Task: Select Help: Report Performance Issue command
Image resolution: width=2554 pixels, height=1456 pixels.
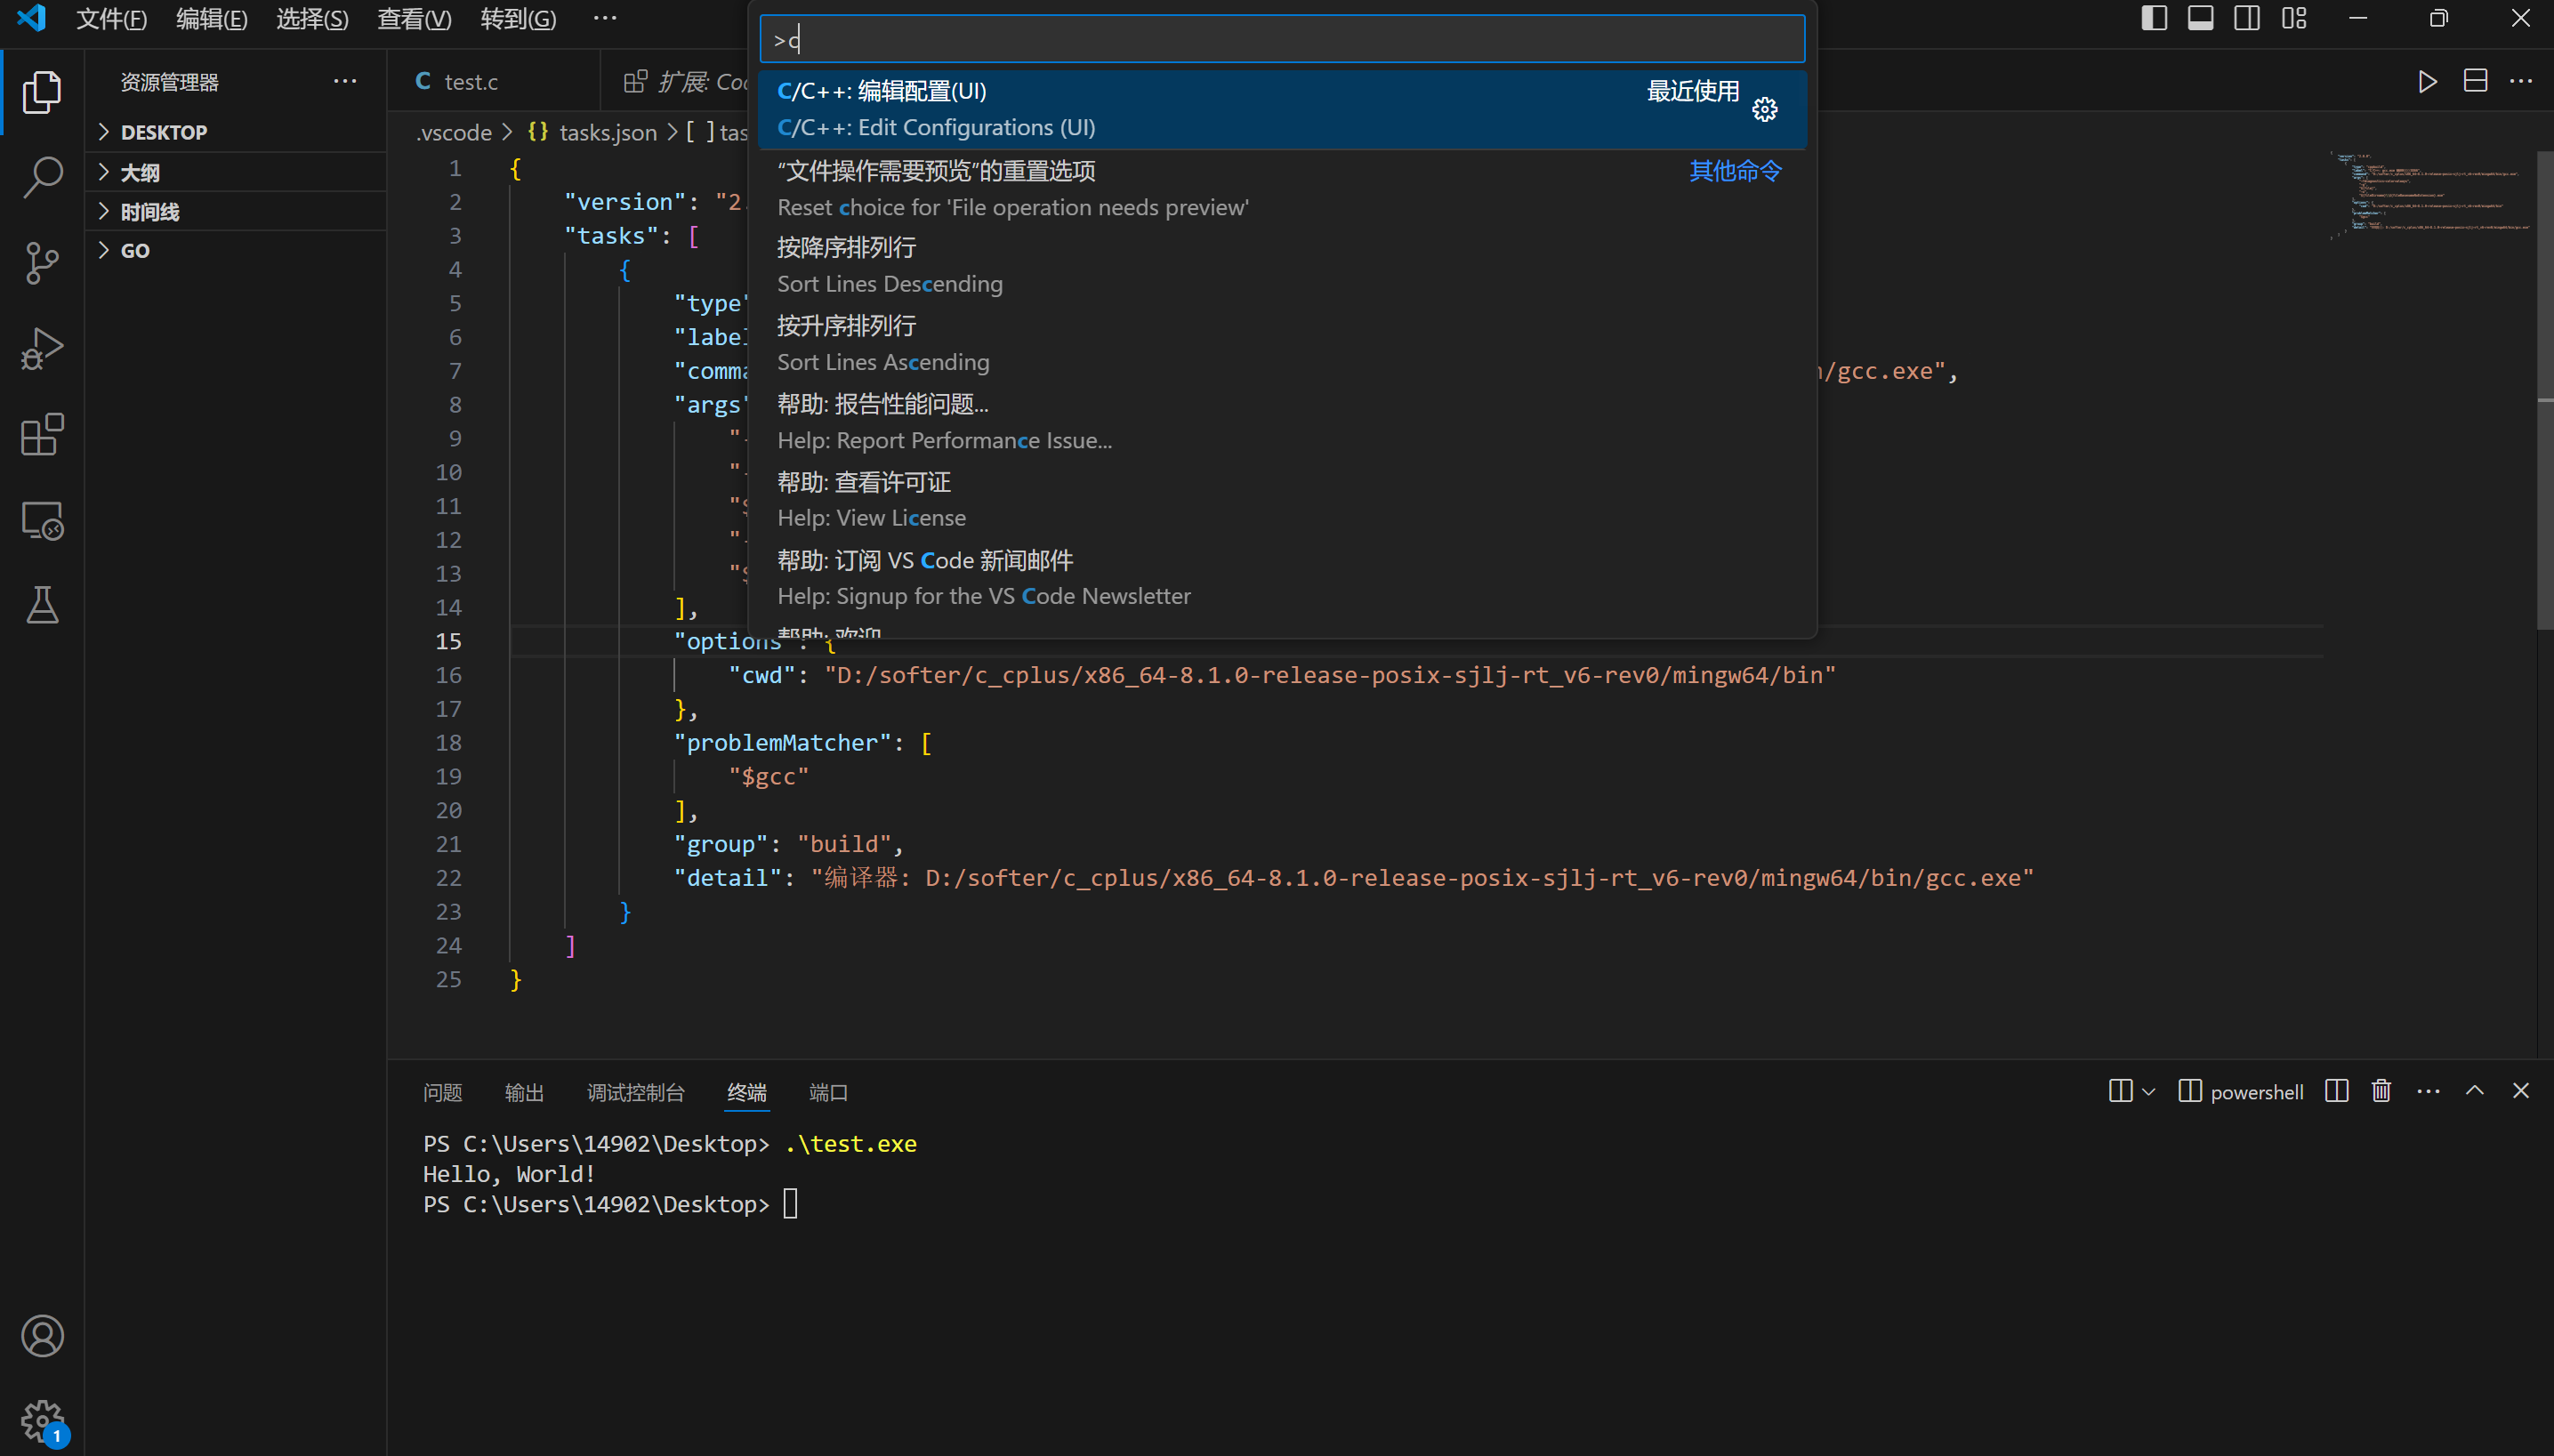Action: click(x=1282, y=422)
